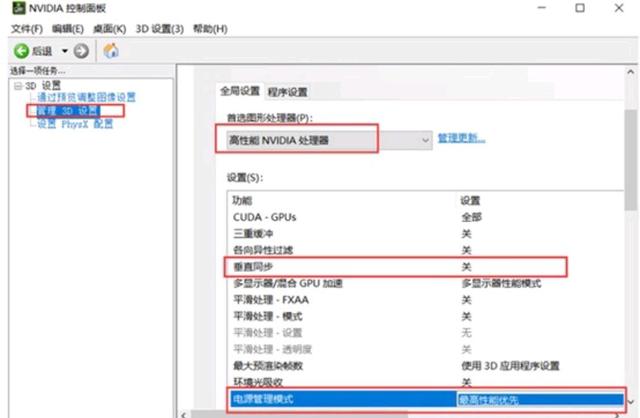Click the grey Forward arrow icon
Image resolution: width=640 pixels, height=418 pixels.
(x=81, y=51)
